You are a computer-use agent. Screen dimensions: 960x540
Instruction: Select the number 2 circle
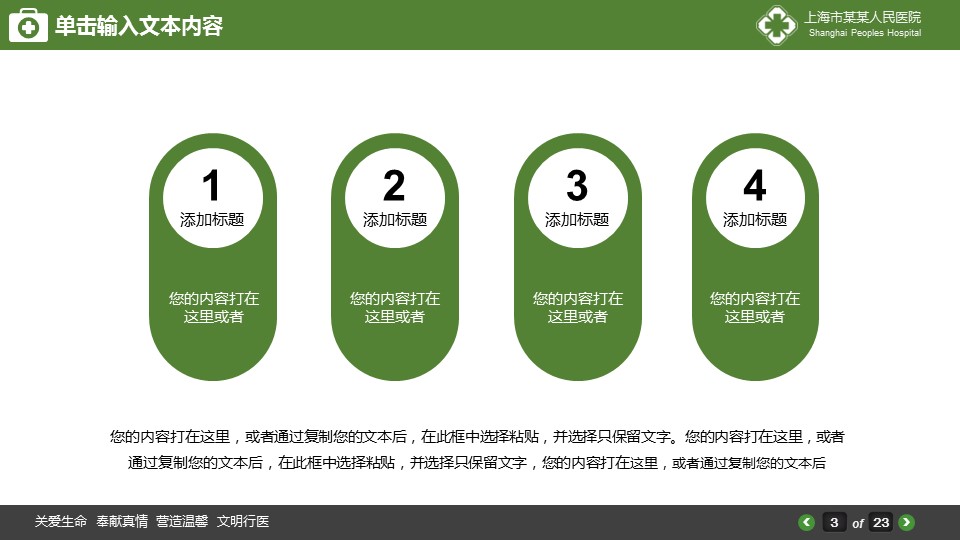[394, 197]
